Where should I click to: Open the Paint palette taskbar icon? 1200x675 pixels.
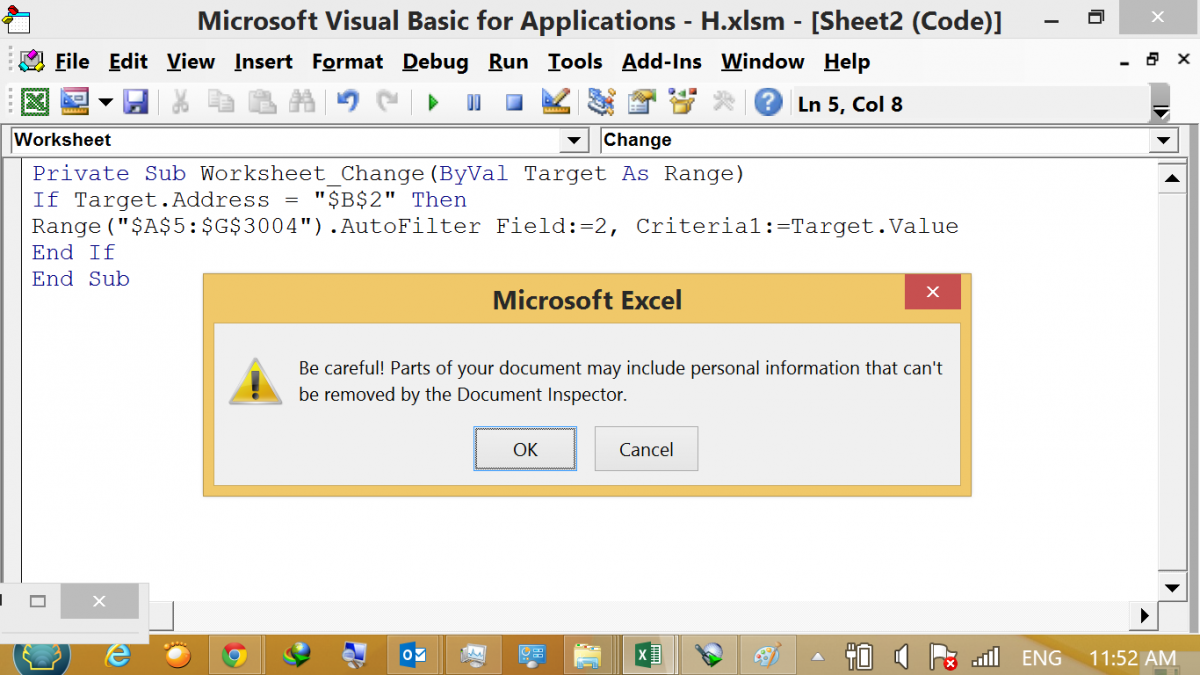click(x=766, y=655)
